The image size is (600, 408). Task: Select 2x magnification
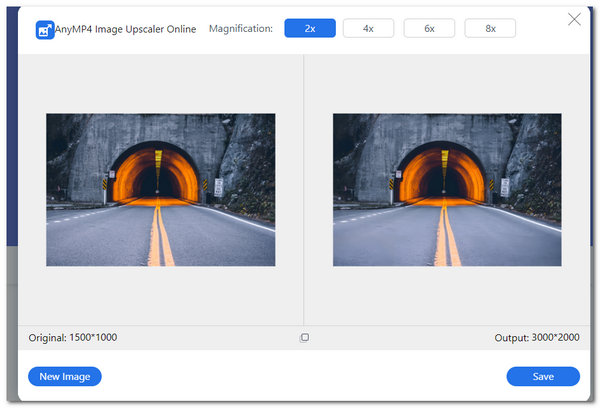click(x=309, y=28)
